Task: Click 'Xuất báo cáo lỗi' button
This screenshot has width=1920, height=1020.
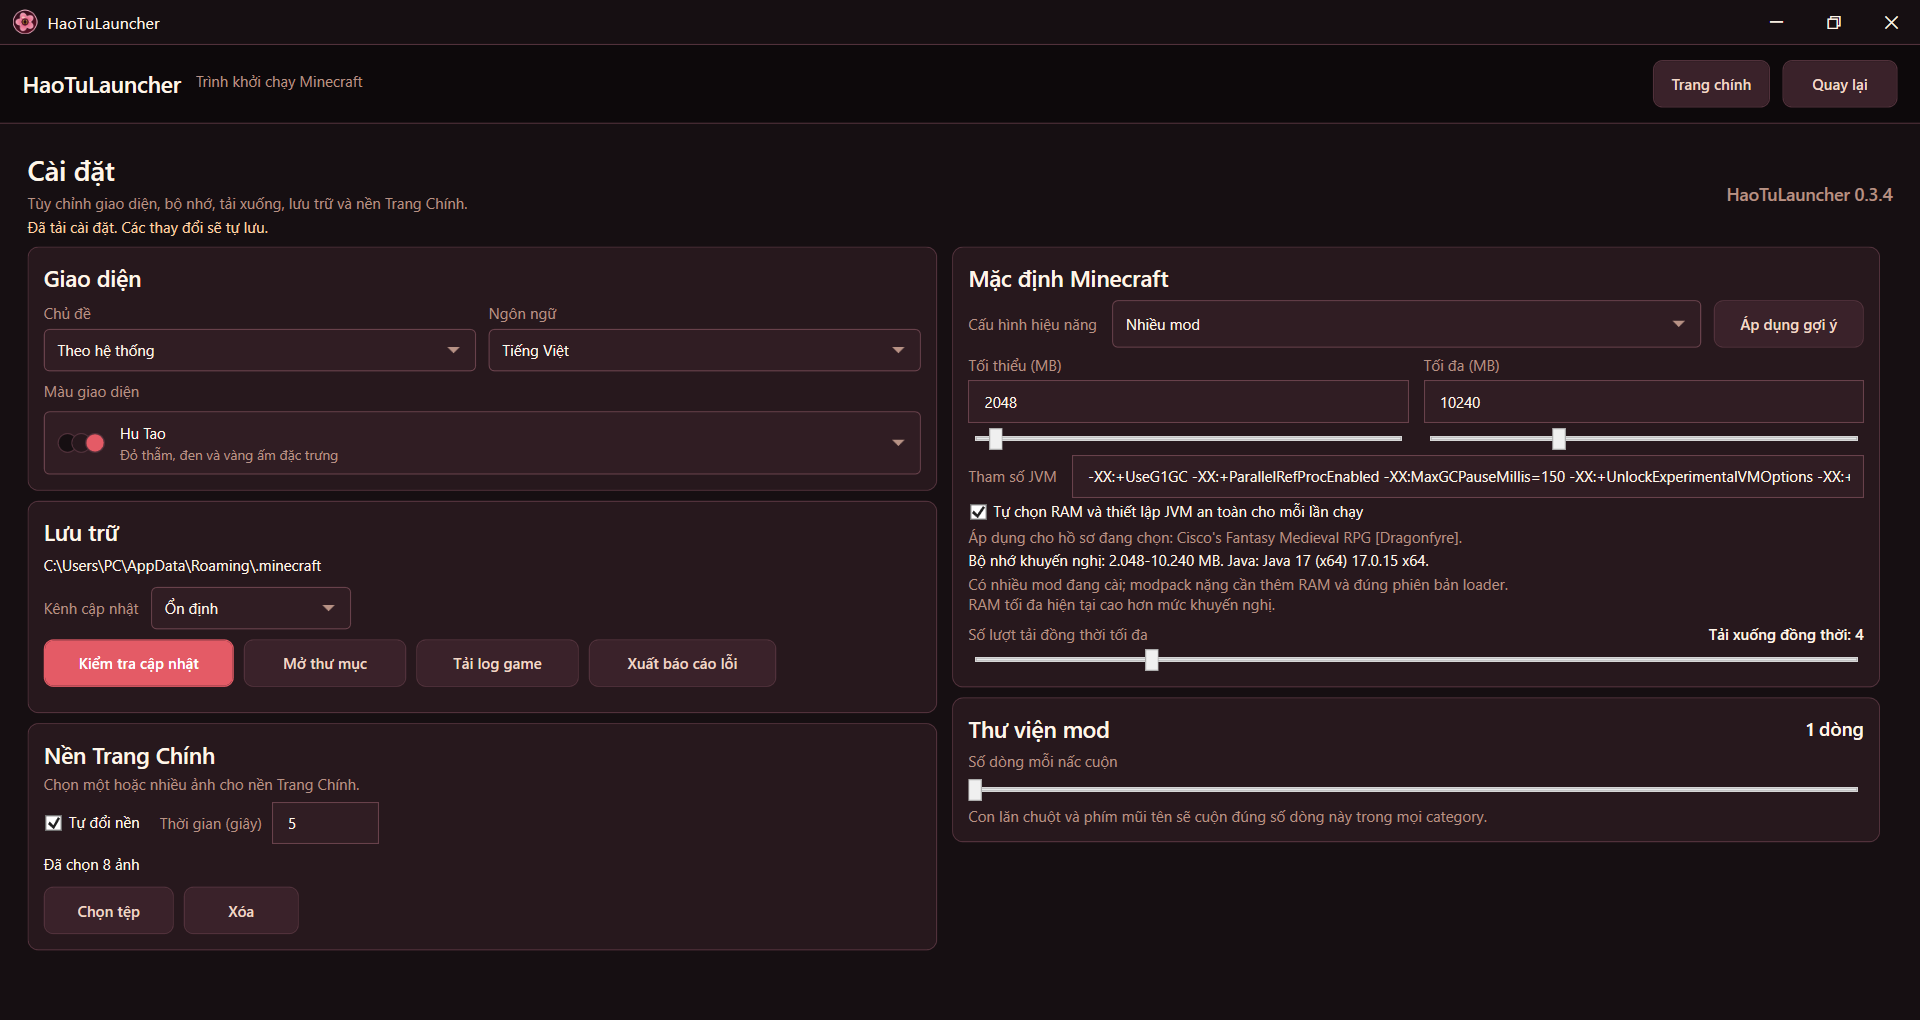Action: pos(682,663)
